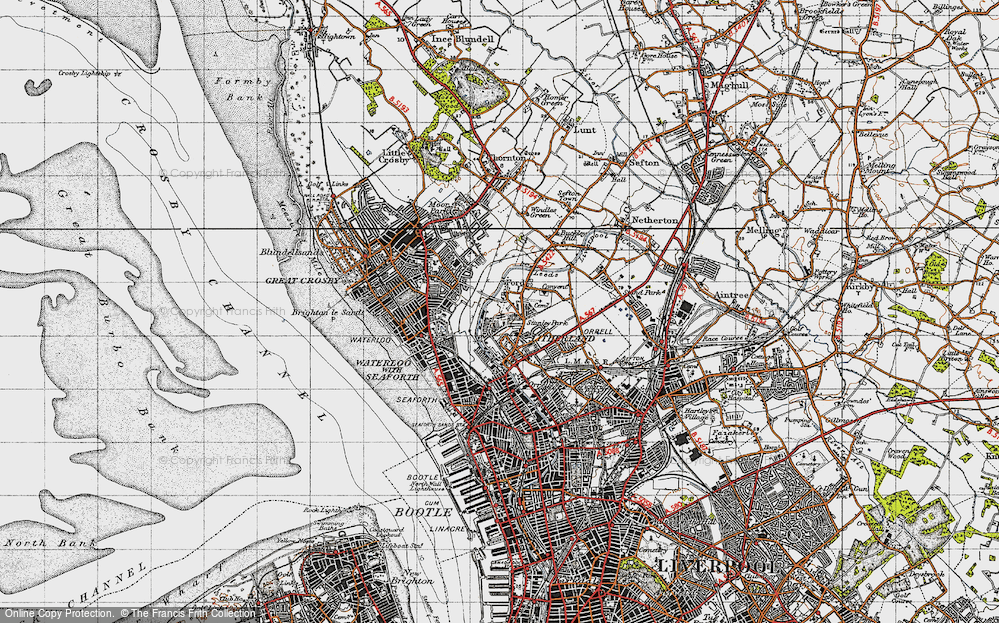Click the Netherton place label
Viewport: 999px width, 623px height.
(x=654, y=220)
